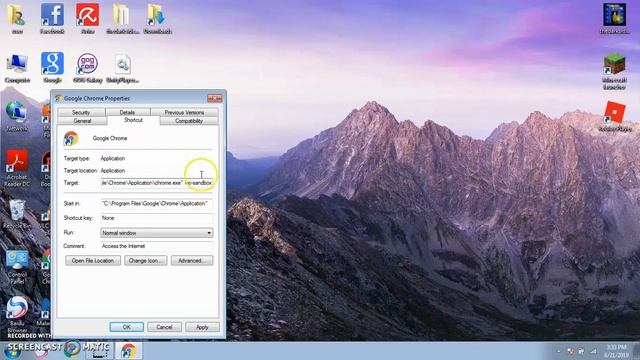Switch to the General tab
This screenshot has width=640, height=360.
point(82,121)
